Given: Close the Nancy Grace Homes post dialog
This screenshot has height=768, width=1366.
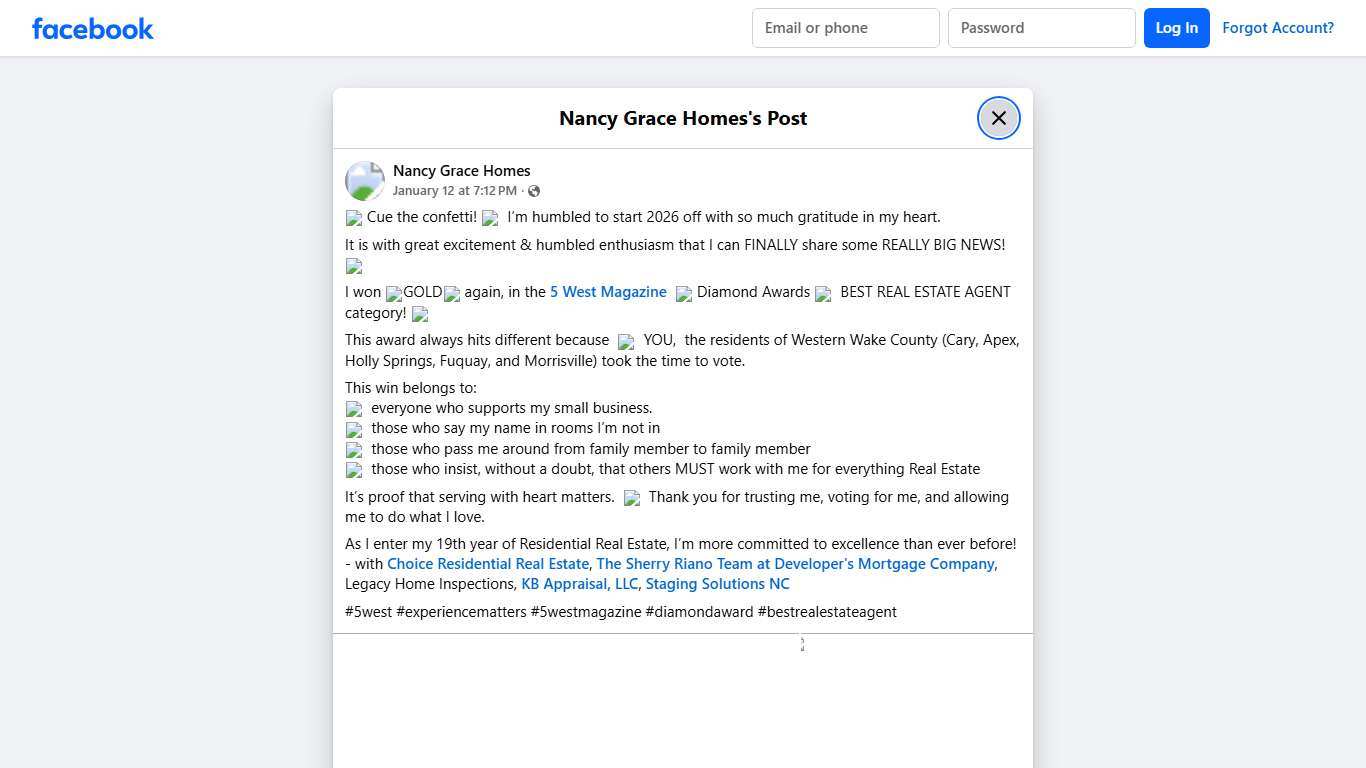Looking at the screenshot, I should (x=998, y=118).
